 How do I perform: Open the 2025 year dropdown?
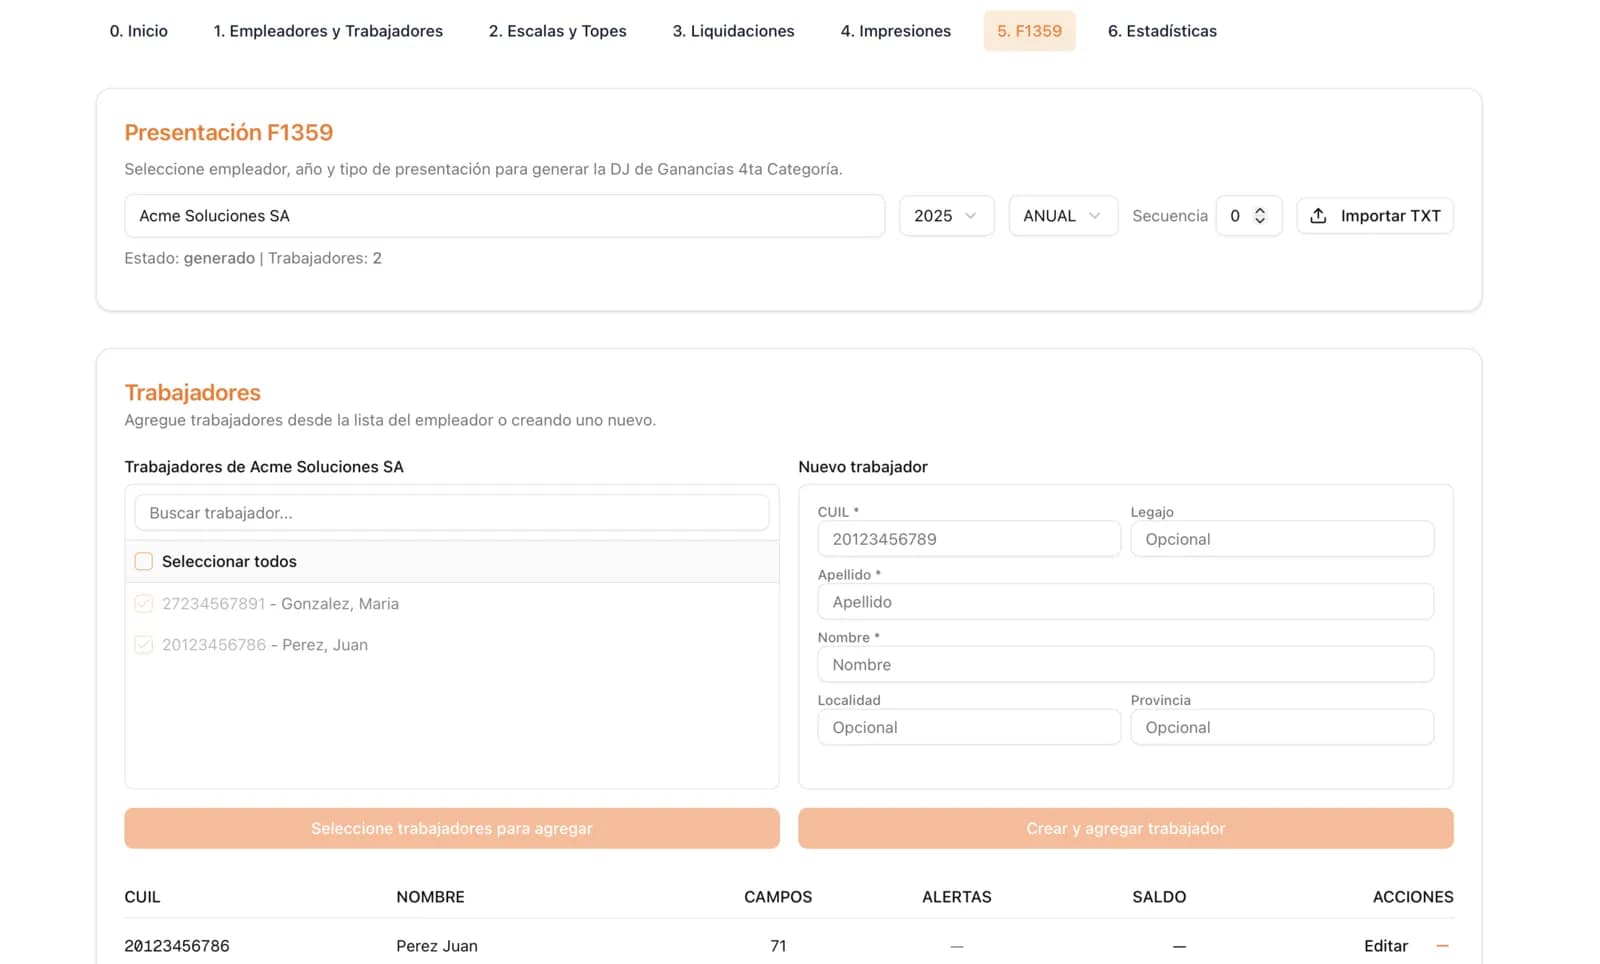945,216
